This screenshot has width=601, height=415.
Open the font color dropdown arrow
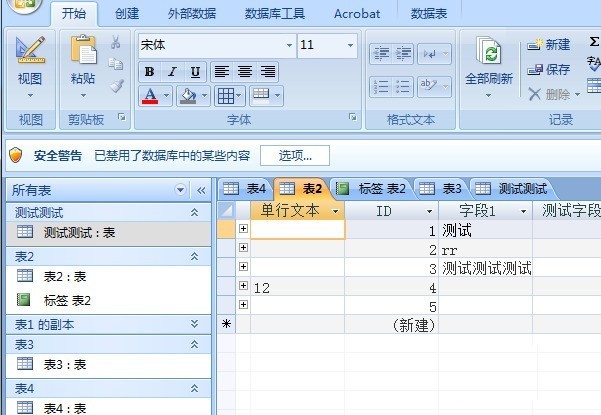coord(166,95)
